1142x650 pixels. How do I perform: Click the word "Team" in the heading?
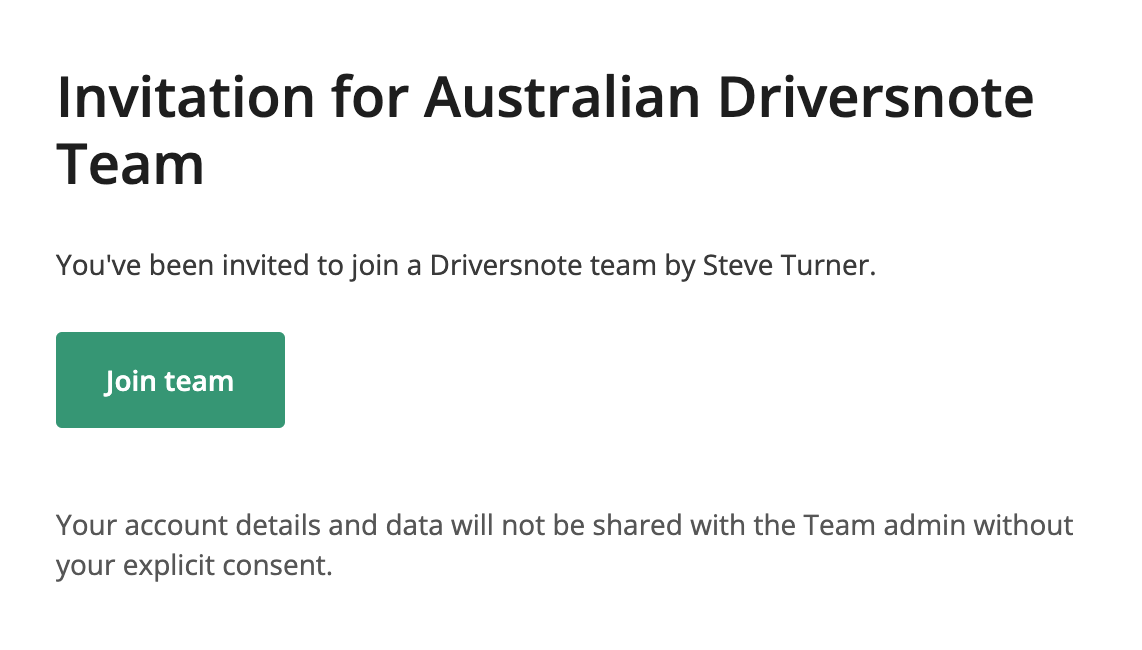(x=130, y=165)
